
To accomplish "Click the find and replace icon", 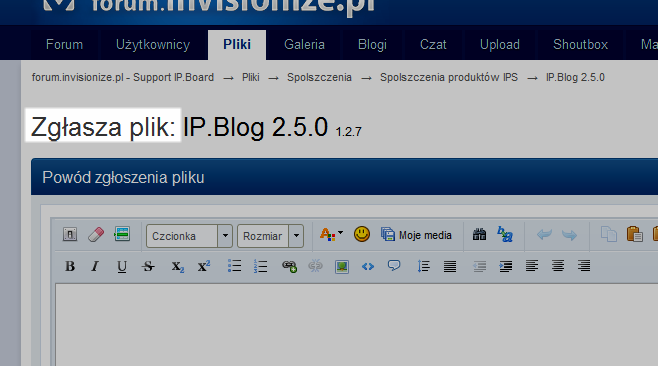I will coord(504,234).
